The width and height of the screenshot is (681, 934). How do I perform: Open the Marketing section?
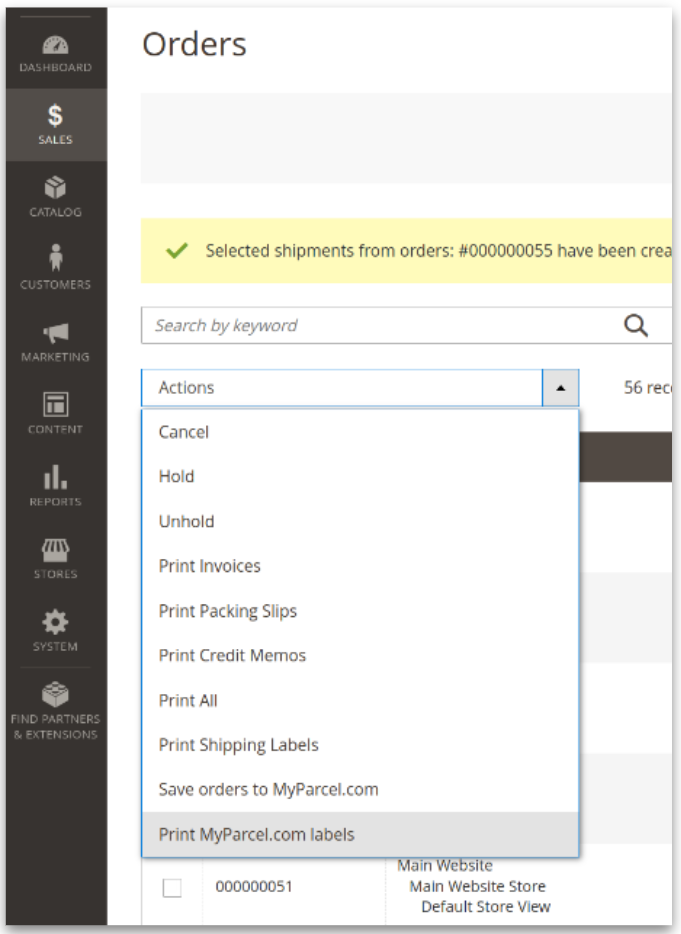point(55,342)
